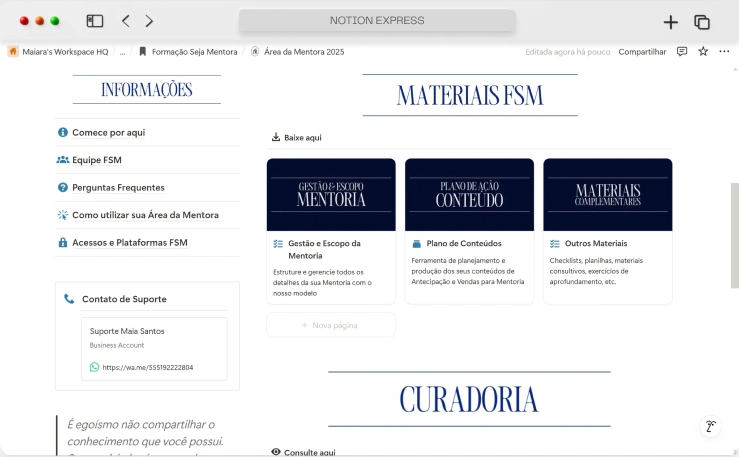Click checklist icon beside Gestão e Escopo
This screenshot has height=457, width=739.
point(278,244)
